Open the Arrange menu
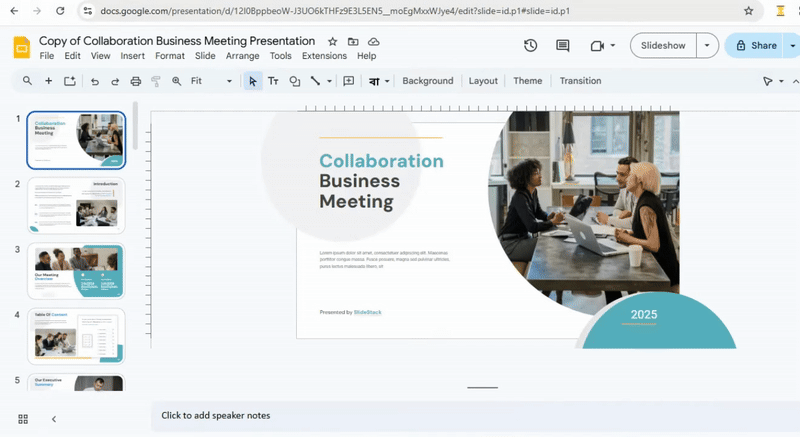Image resolution: width=800 pixels, height=437 pixels. point(242,56)
